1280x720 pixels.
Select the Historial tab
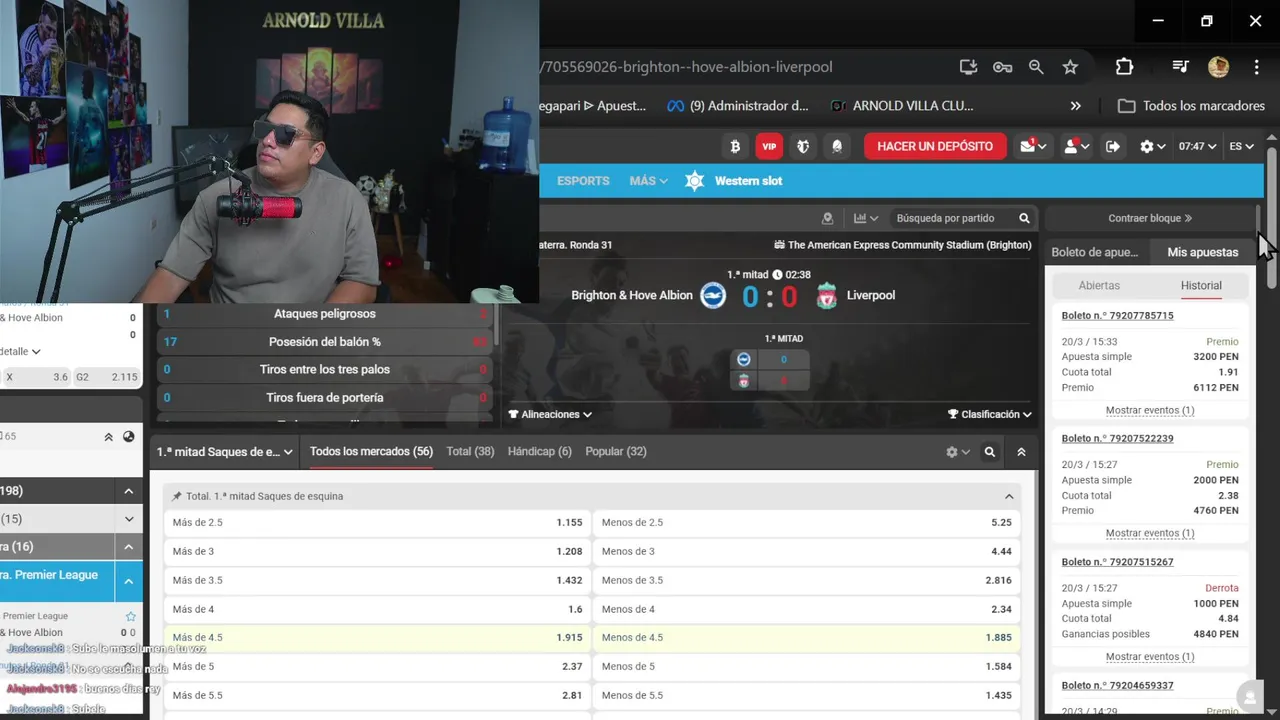[1201, 286]
